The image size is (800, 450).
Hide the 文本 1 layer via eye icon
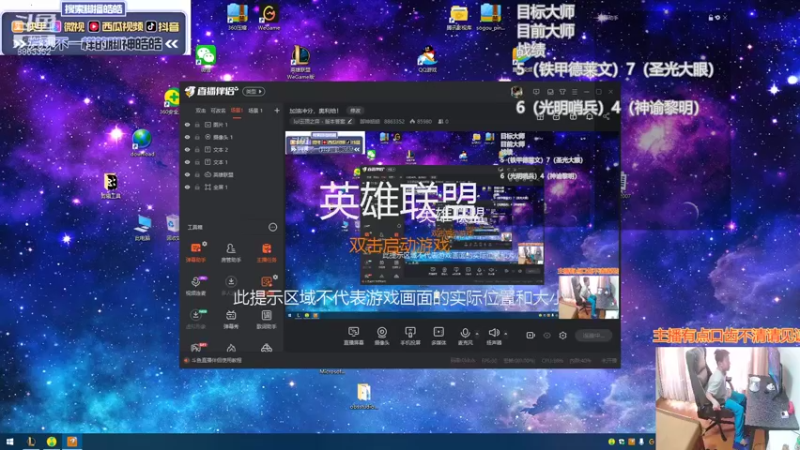pyautogui.click(x=187, y=162)
